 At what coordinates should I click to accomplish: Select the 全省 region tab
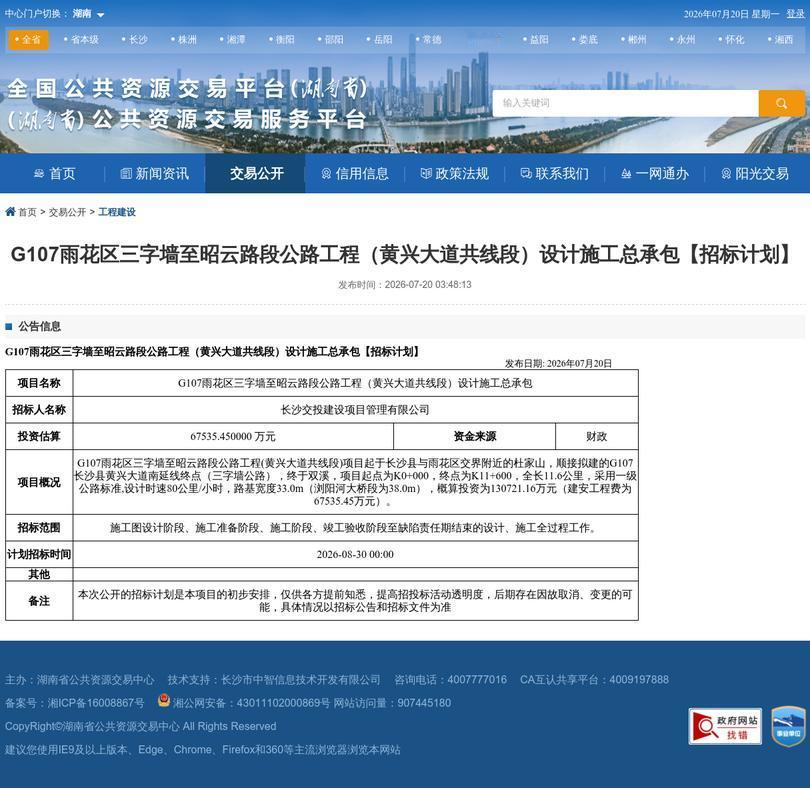28,40
